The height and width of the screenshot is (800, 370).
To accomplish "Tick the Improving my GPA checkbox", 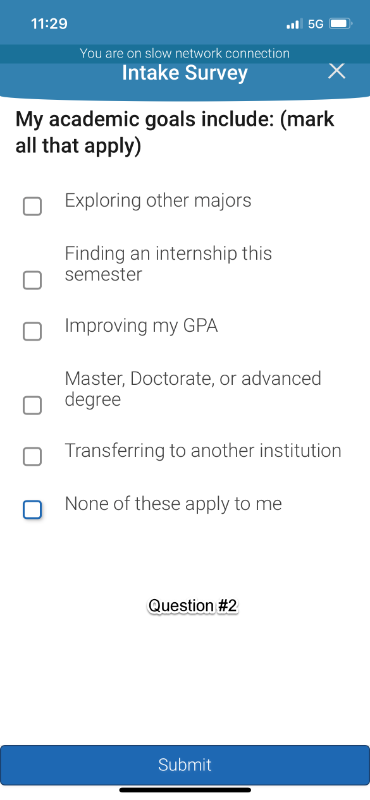I will pos(32,332).
